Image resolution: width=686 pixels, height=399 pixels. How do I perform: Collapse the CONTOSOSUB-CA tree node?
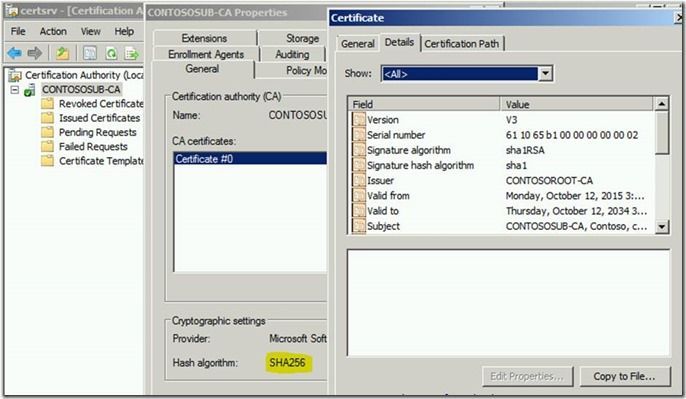click(x=15, y=90)
